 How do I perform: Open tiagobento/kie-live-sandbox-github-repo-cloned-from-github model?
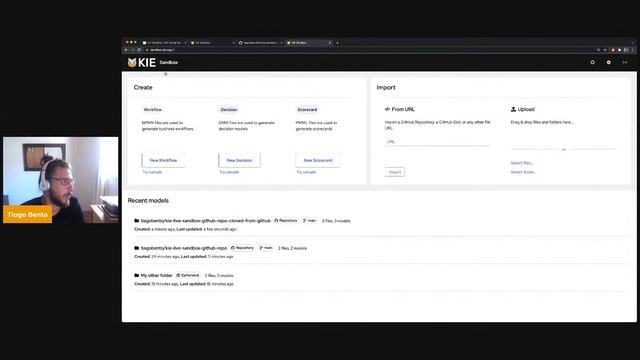[206, 221]
